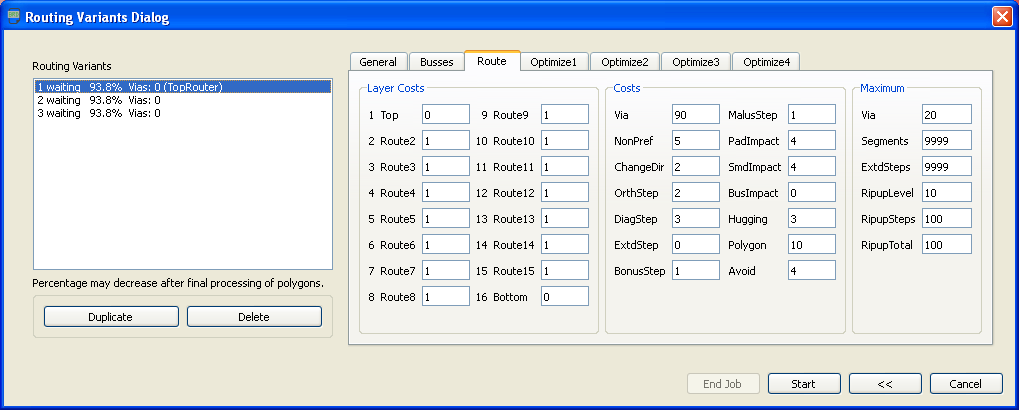Click the 3 Route3 layer cost field
This screenshot has height=410, width=1019.
click(446, 167)
